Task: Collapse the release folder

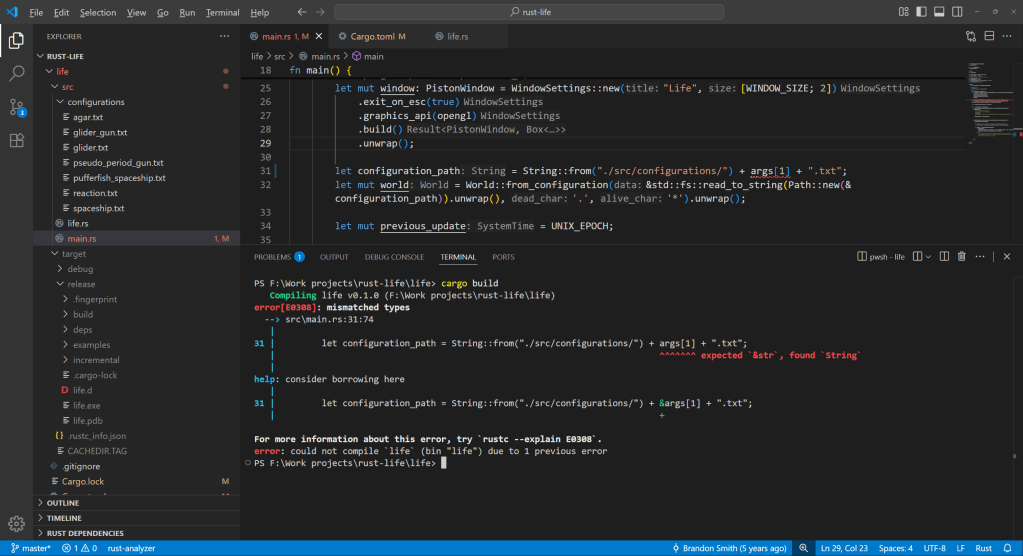Action: [137, 284]
